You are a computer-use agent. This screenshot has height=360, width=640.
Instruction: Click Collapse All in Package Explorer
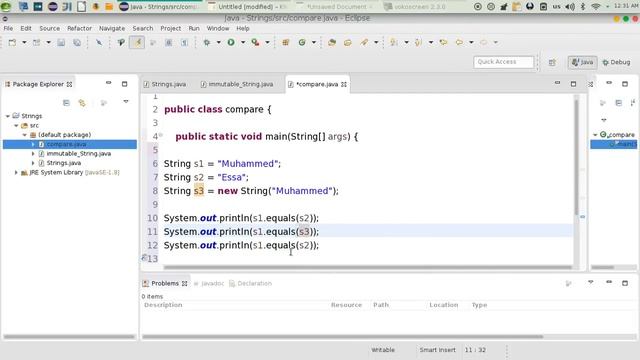66,103
